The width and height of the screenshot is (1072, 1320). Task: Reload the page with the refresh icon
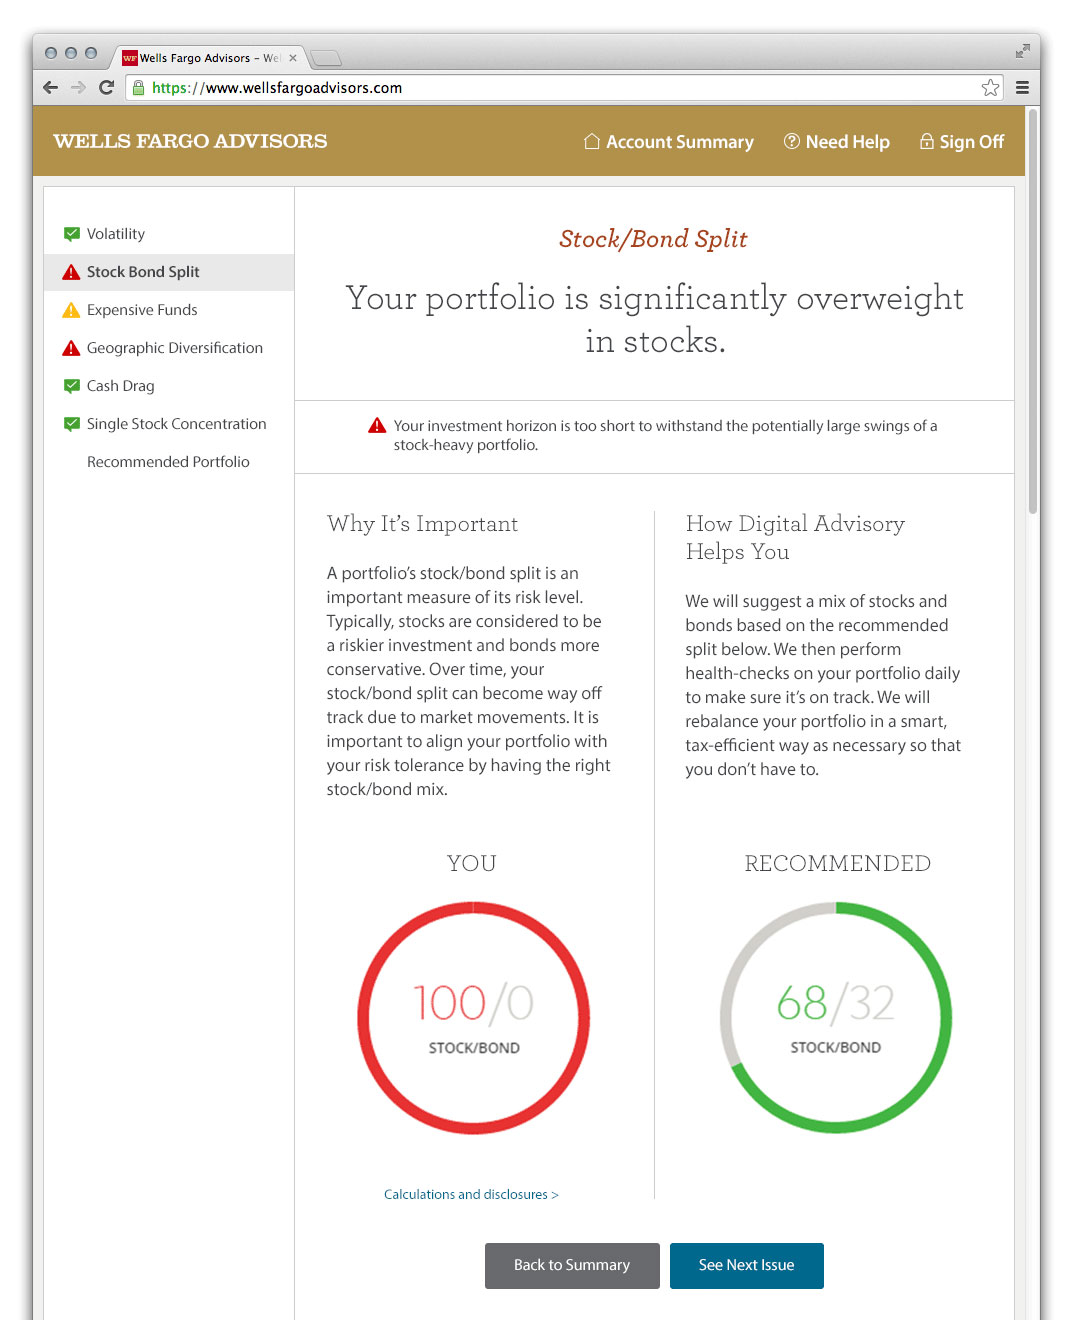106,88
